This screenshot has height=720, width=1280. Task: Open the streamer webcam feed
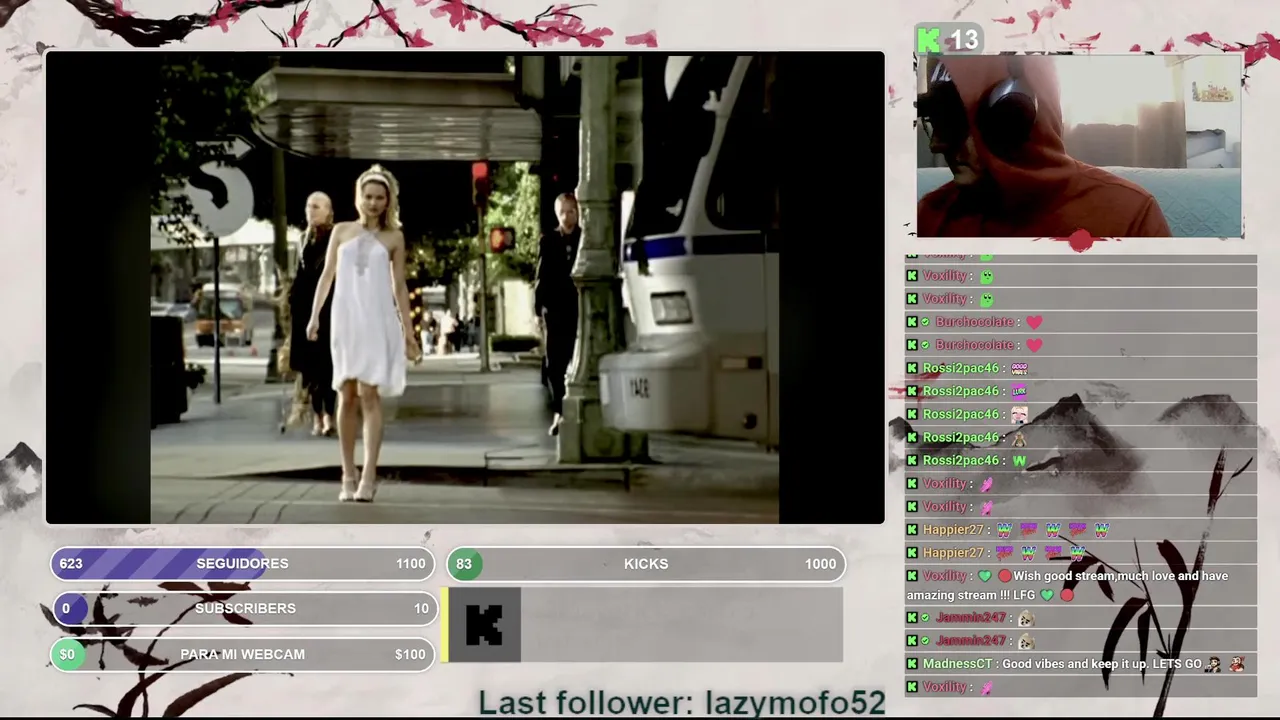point(1080,146)
